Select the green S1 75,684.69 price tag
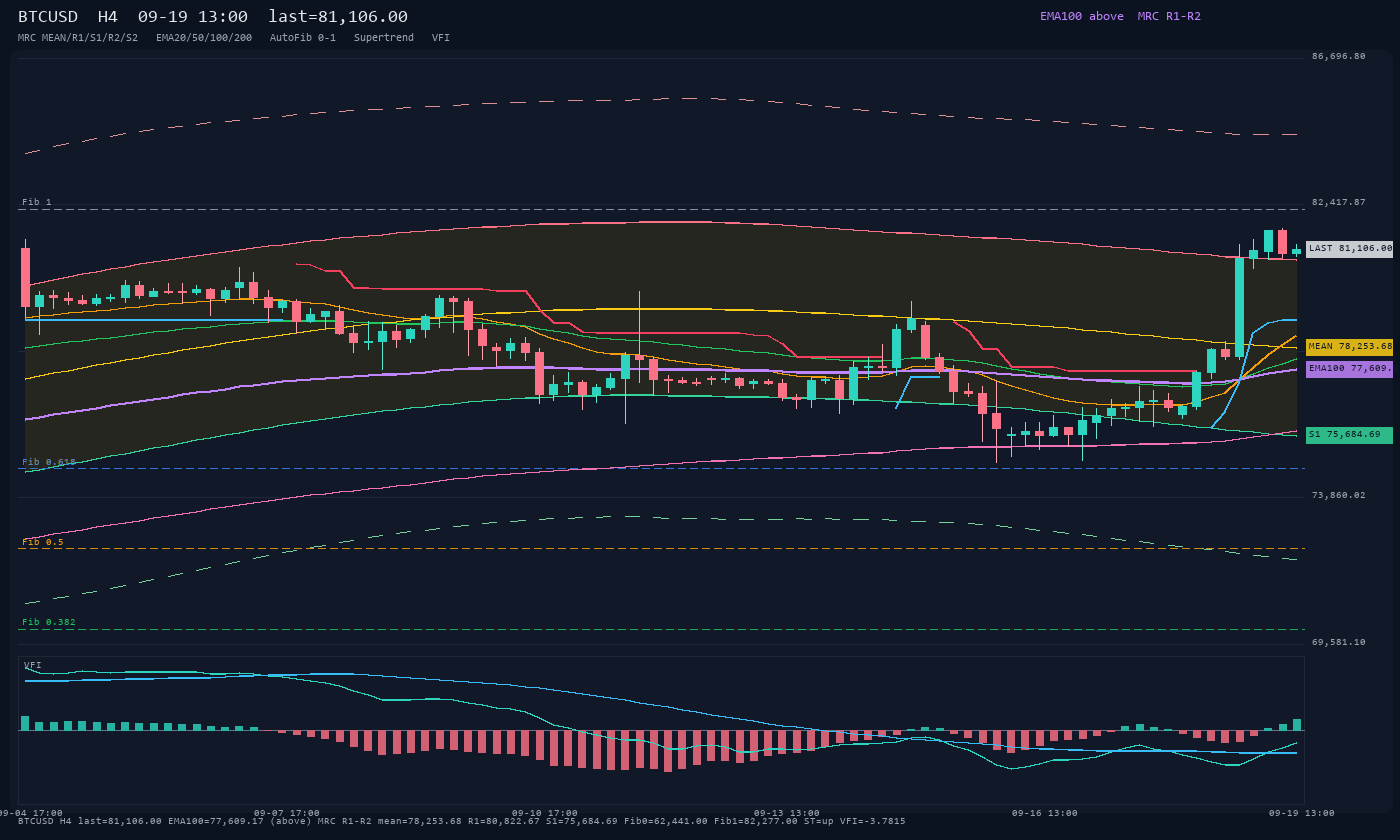 (1349, 435)
